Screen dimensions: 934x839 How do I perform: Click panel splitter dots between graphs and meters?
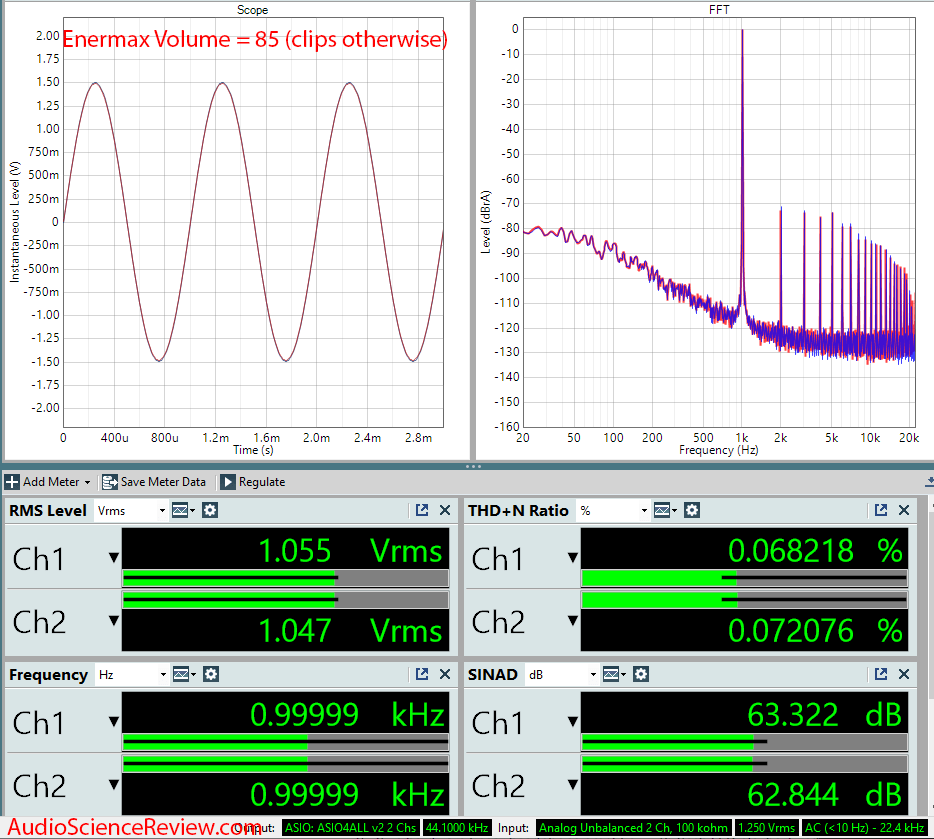tap(473, 466)
